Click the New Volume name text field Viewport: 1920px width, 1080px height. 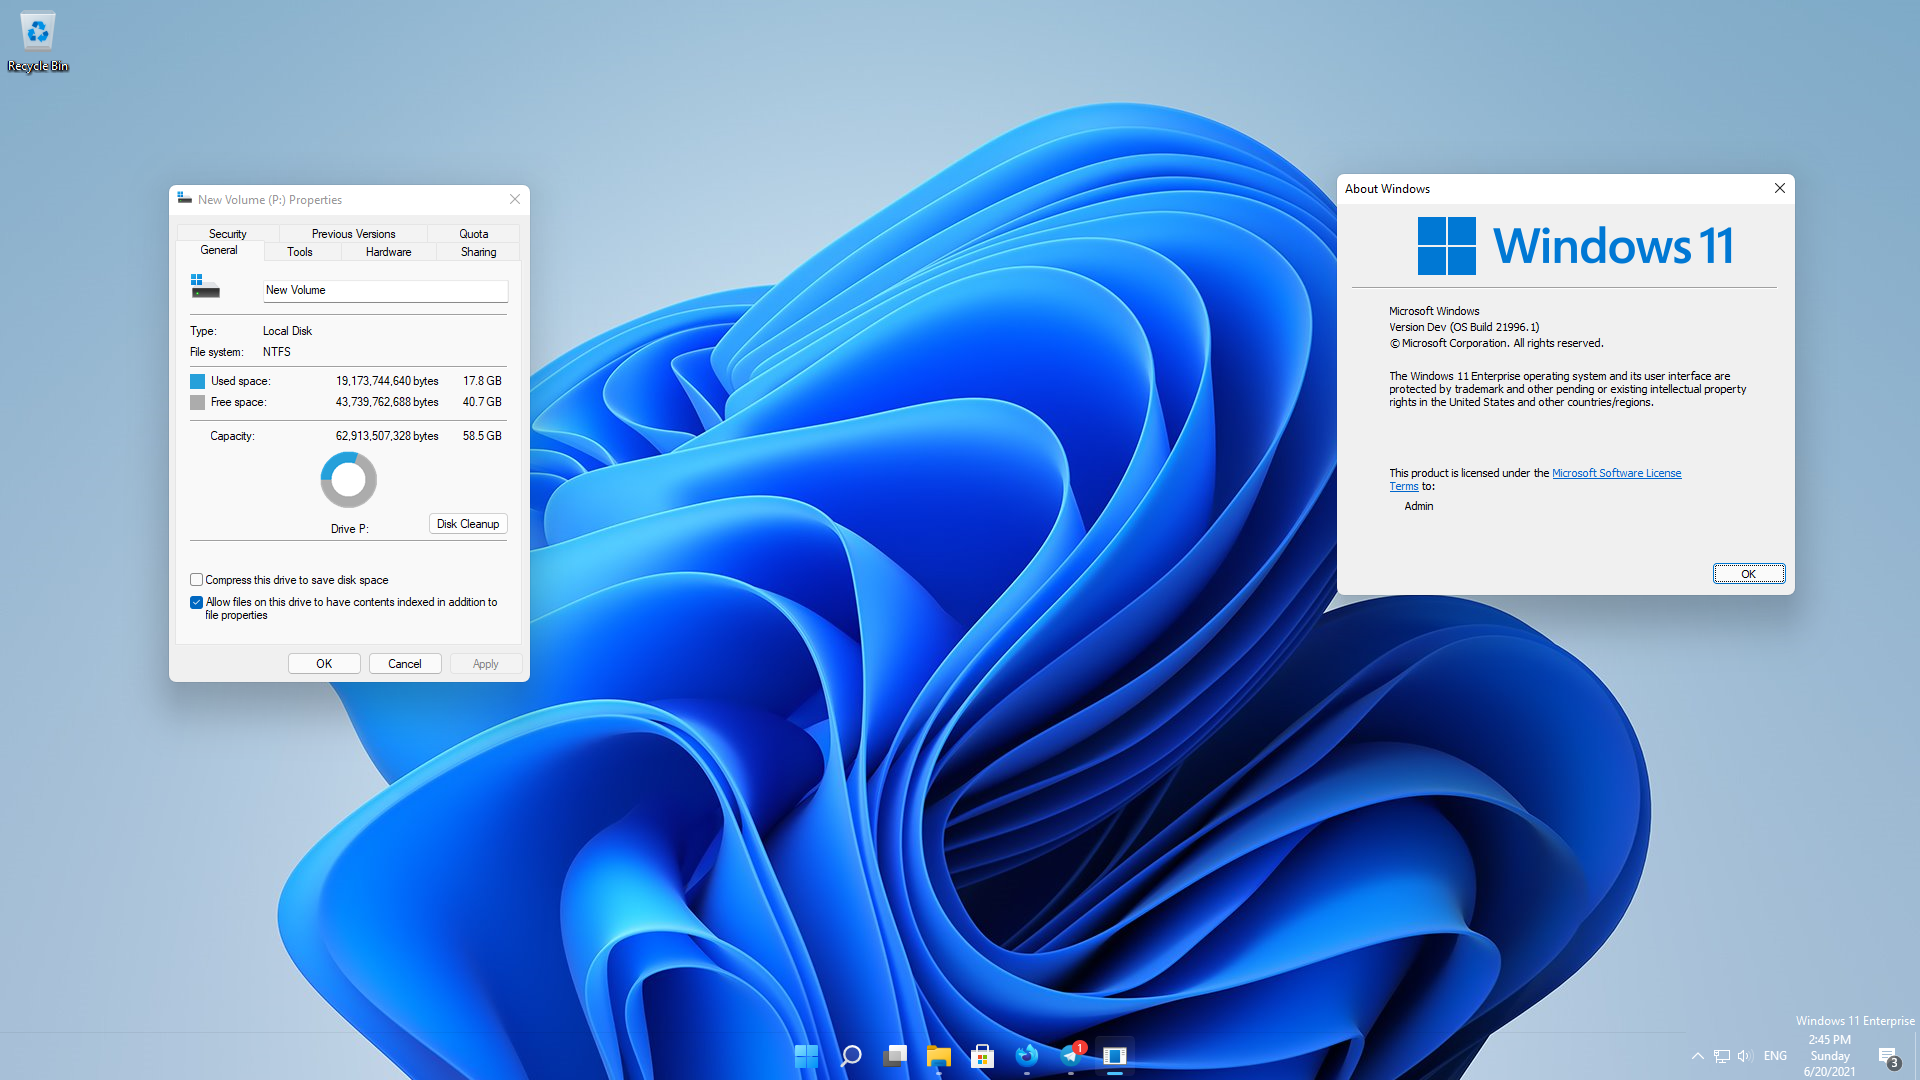pos(386,290)
